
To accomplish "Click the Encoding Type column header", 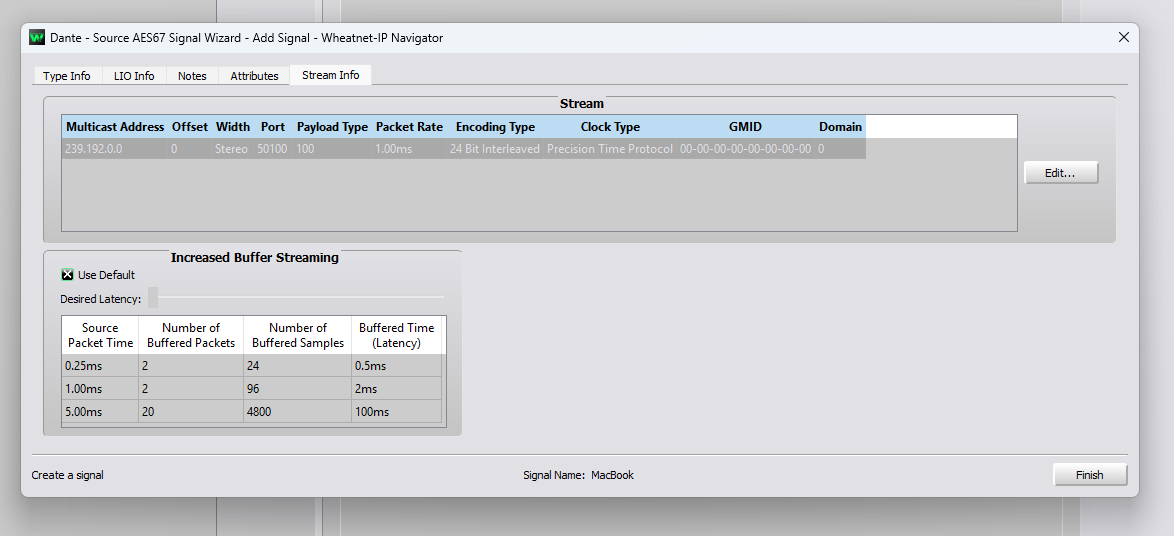I will 495,127.
